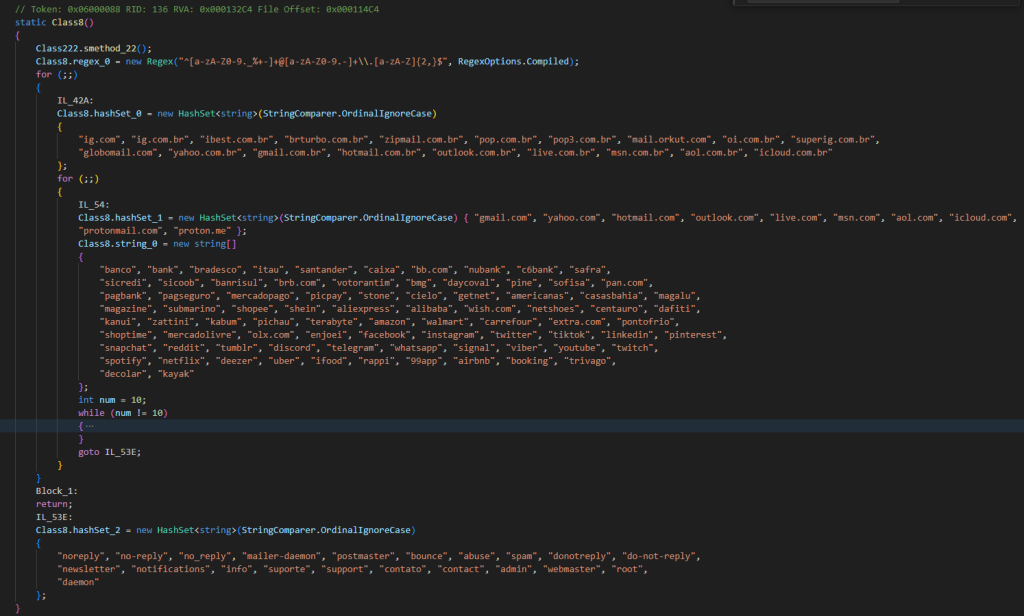Click the "sicredi" string
This screenshot has width=1024, height=616.
tap(123, 283)
